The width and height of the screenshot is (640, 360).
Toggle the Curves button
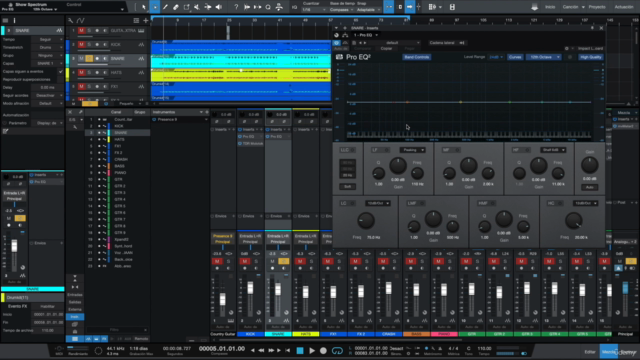tap(515, 57)
